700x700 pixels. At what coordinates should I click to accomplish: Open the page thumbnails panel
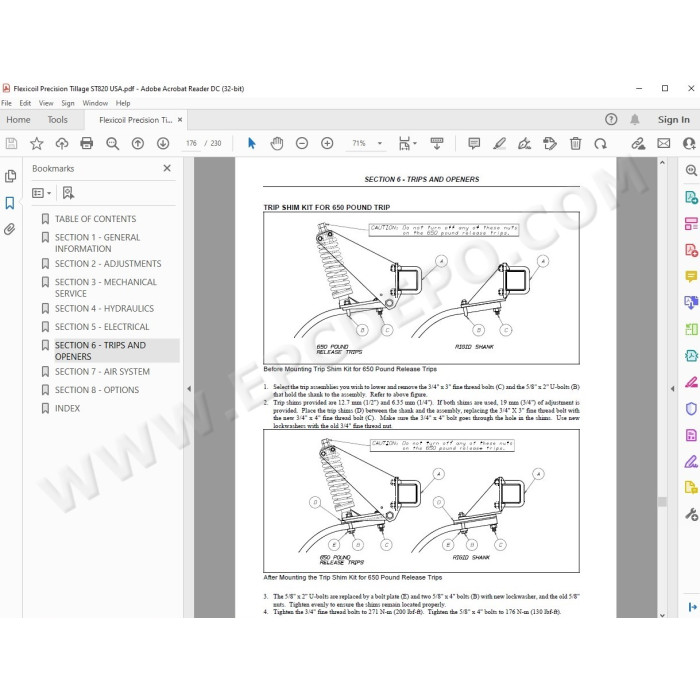point(10,176)
